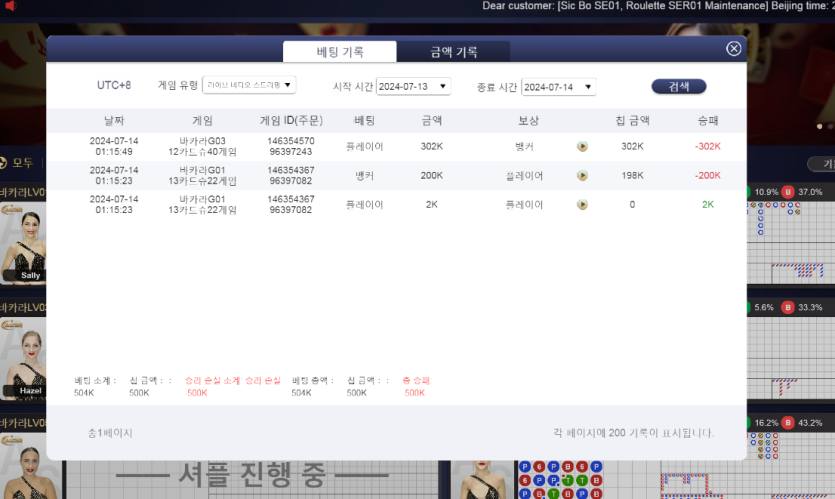Click the 승패 column header
Image resolution: width=835 pixels, height=499 pixels.
[x=708, y=120]
